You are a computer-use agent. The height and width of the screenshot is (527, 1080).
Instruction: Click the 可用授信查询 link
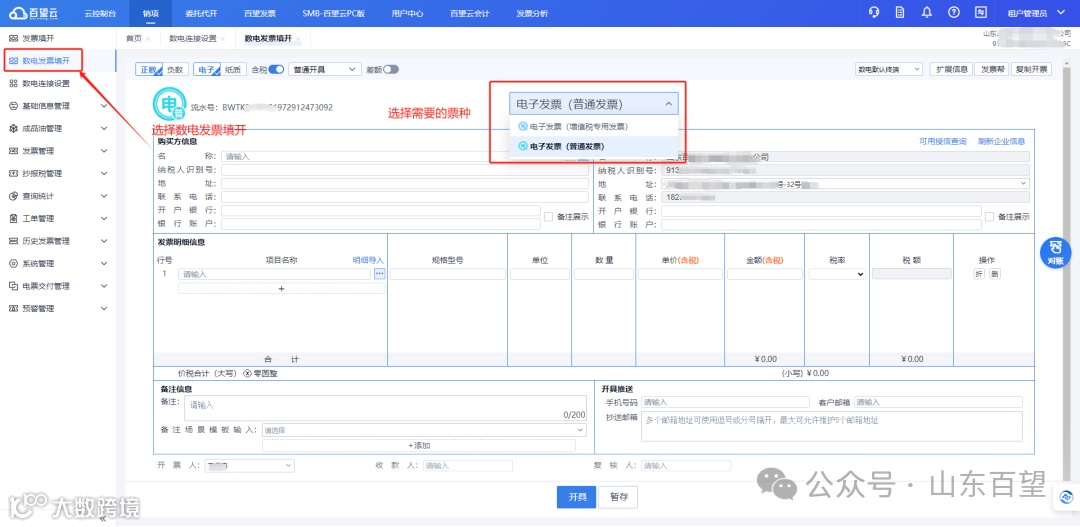[x=942, y=141]
